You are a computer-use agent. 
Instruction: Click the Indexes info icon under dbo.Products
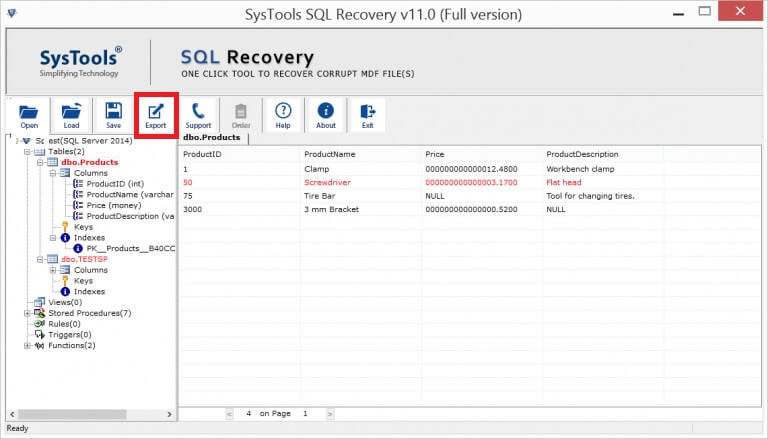point(65,238)
